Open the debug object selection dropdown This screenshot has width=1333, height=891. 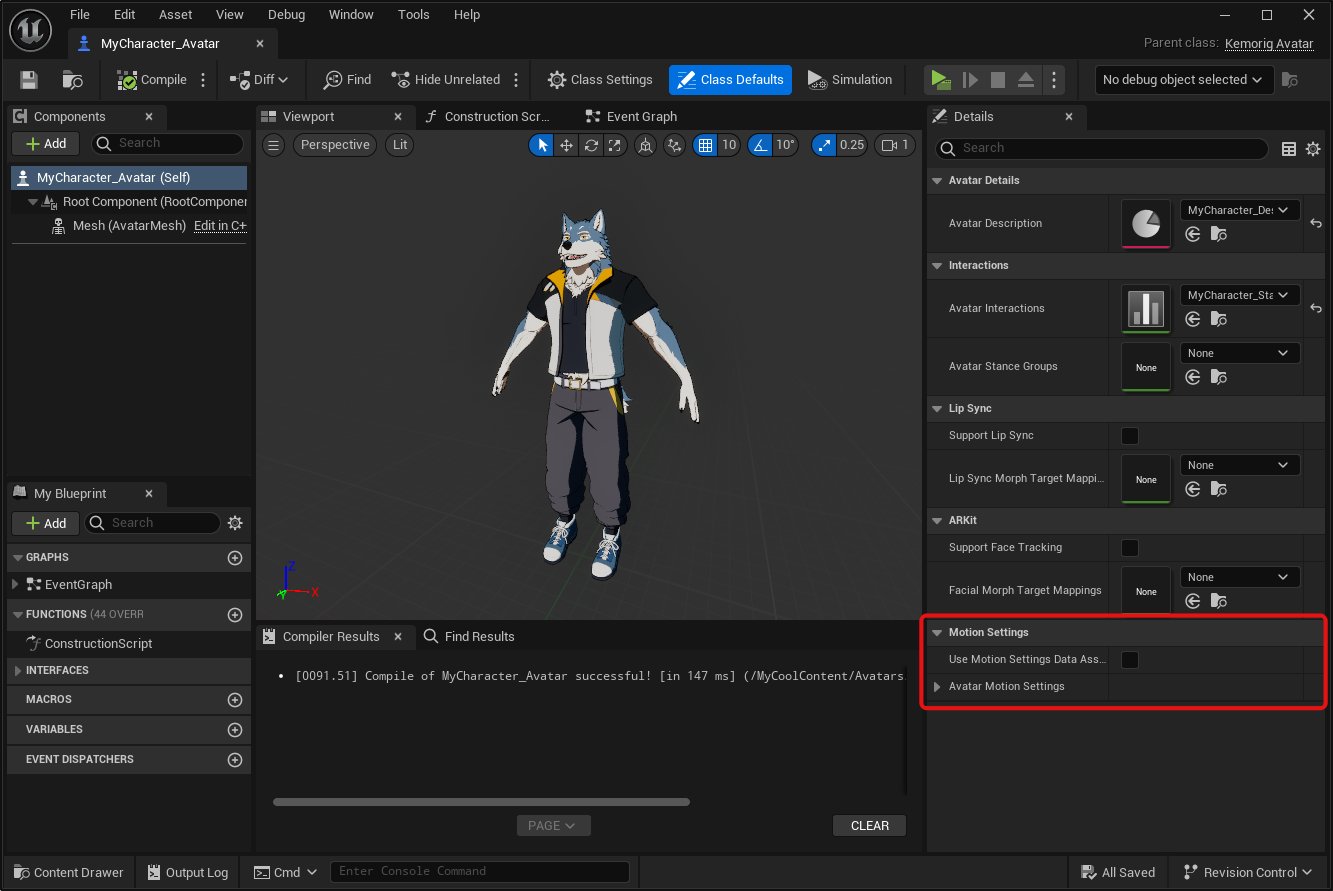pos(1184,80)
